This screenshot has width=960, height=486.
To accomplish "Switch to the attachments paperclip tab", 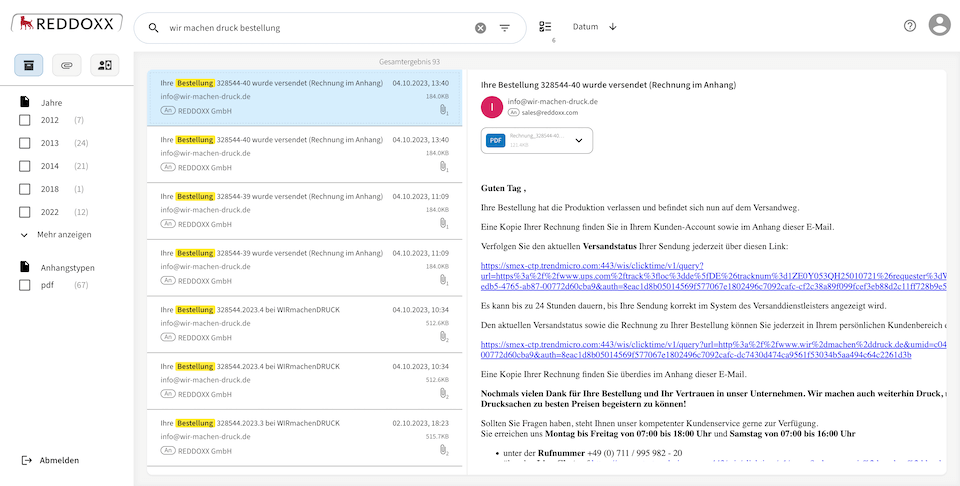I will coord(67,65).
